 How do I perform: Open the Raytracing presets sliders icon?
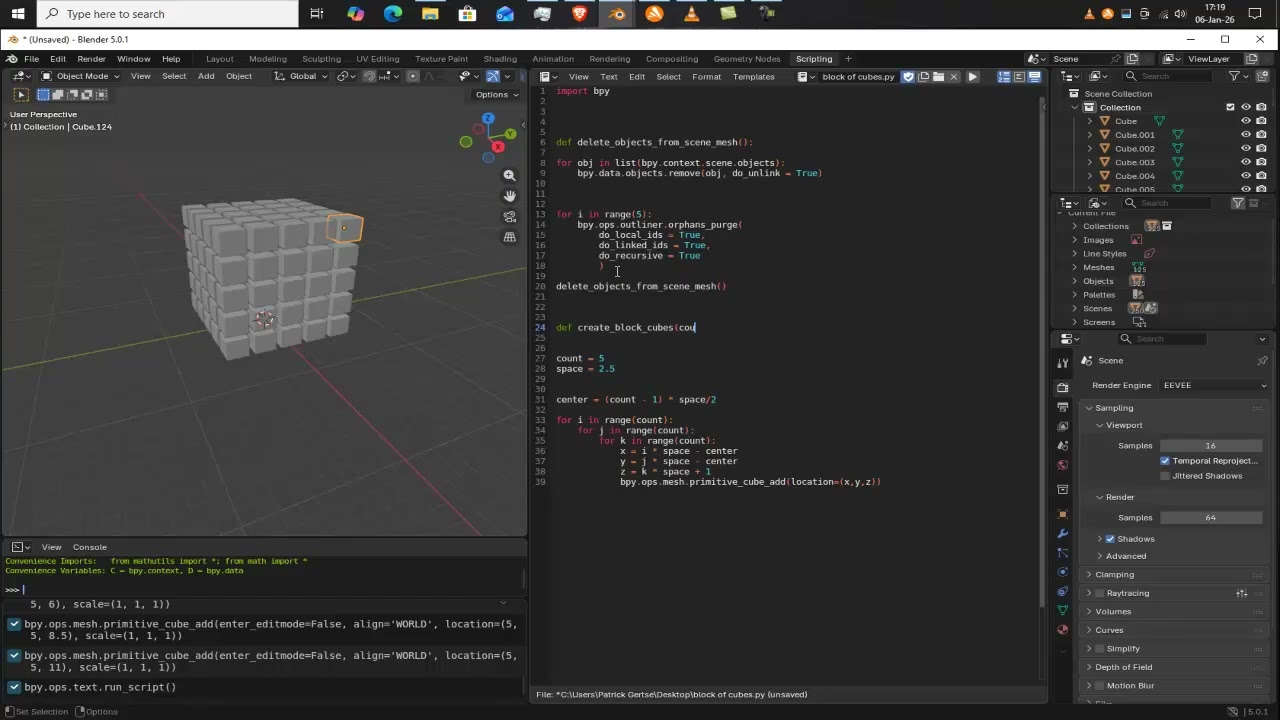(x=1242, y=593)
